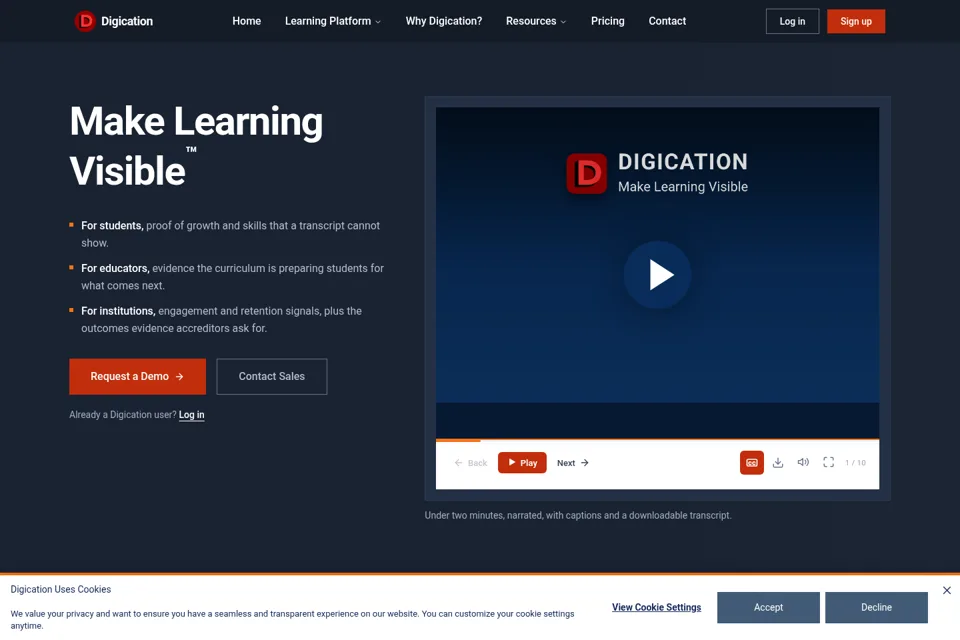Go to the Home menu item

coord(246,21)
